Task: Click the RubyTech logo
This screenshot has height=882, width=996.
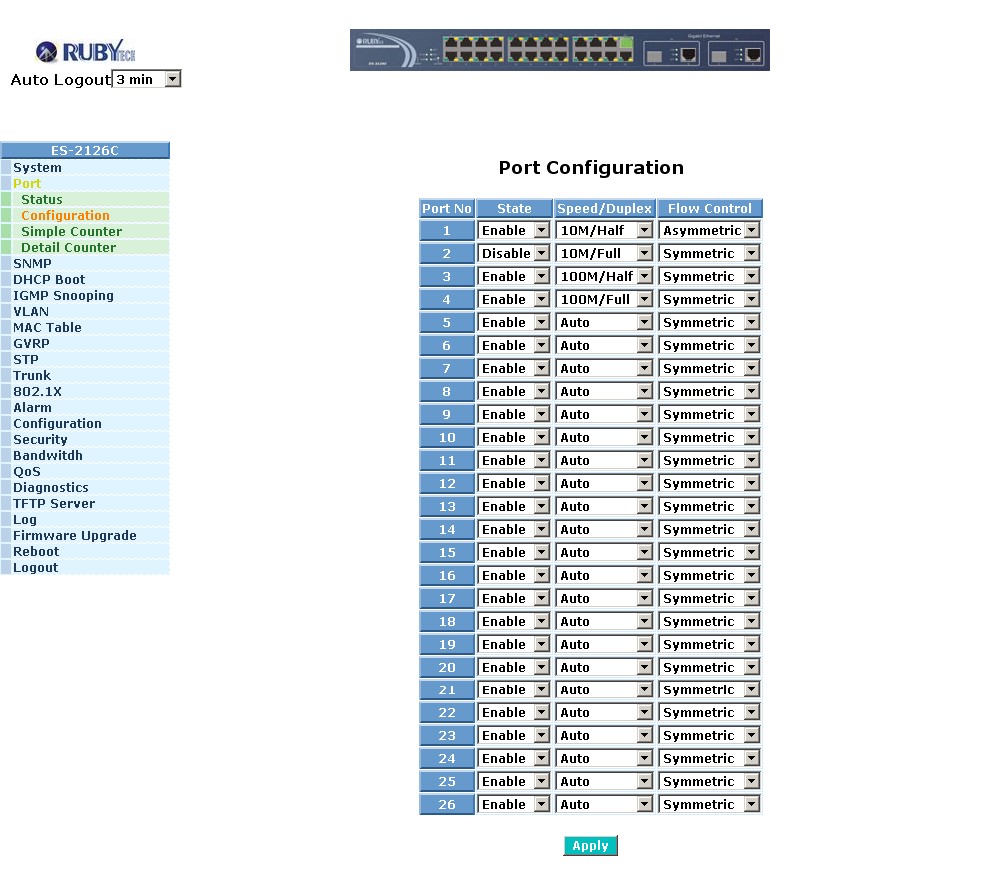Action: (85, 51)
